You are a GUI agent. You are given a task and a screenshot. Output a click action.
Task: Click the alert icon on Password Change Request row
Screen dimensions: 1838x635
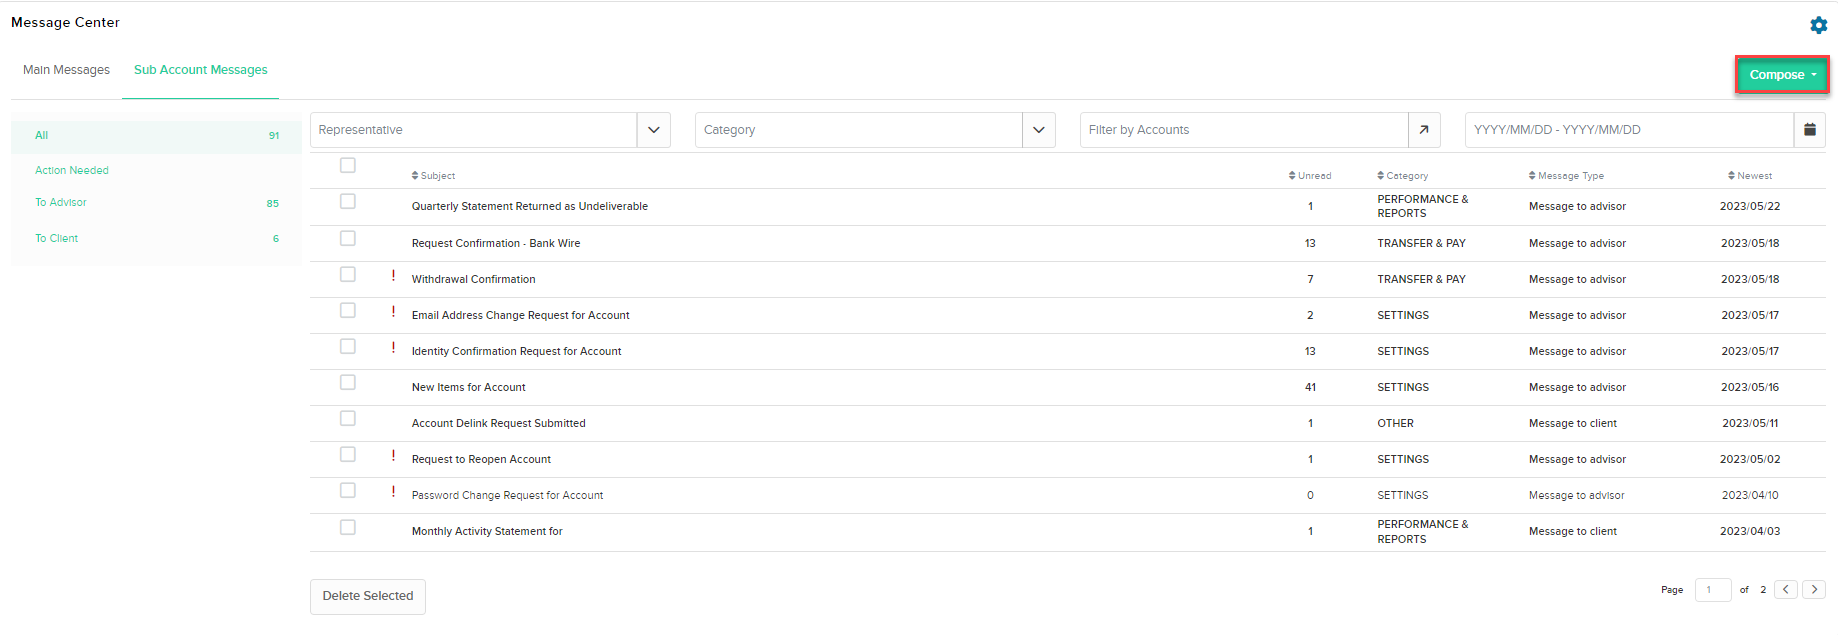[393, 492]
